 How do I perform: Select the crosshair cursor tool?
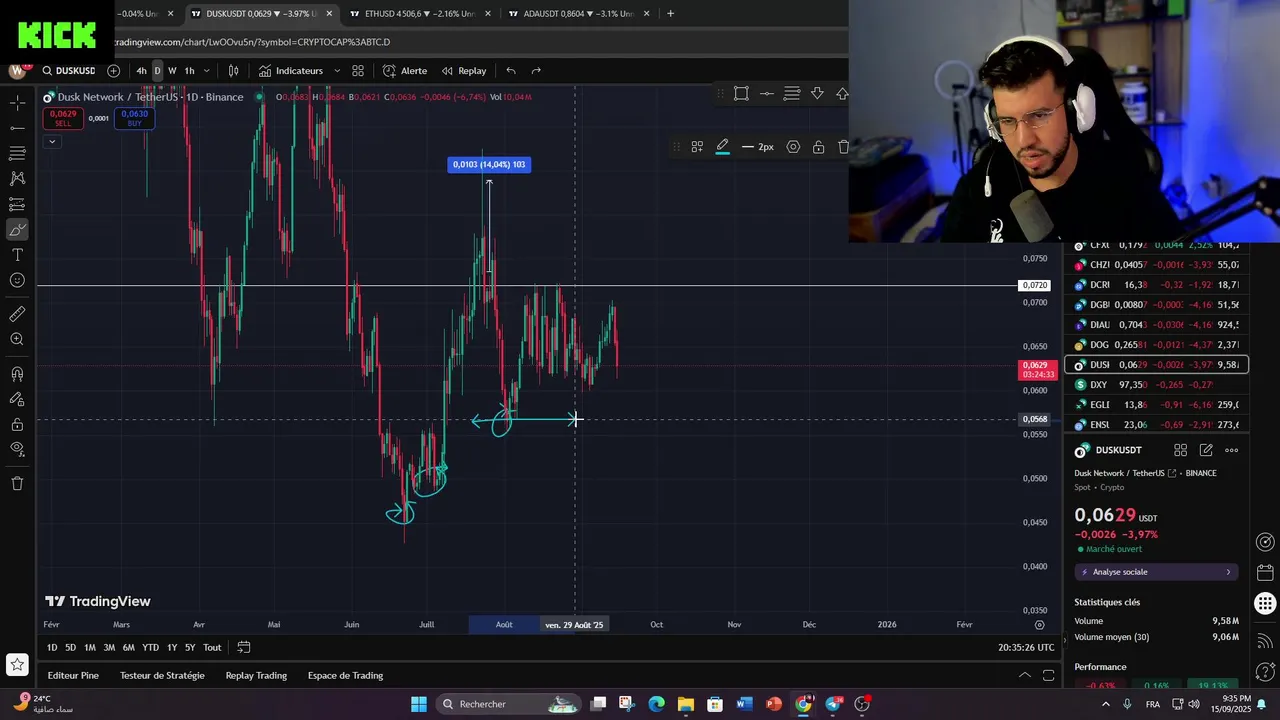point(17,103)
